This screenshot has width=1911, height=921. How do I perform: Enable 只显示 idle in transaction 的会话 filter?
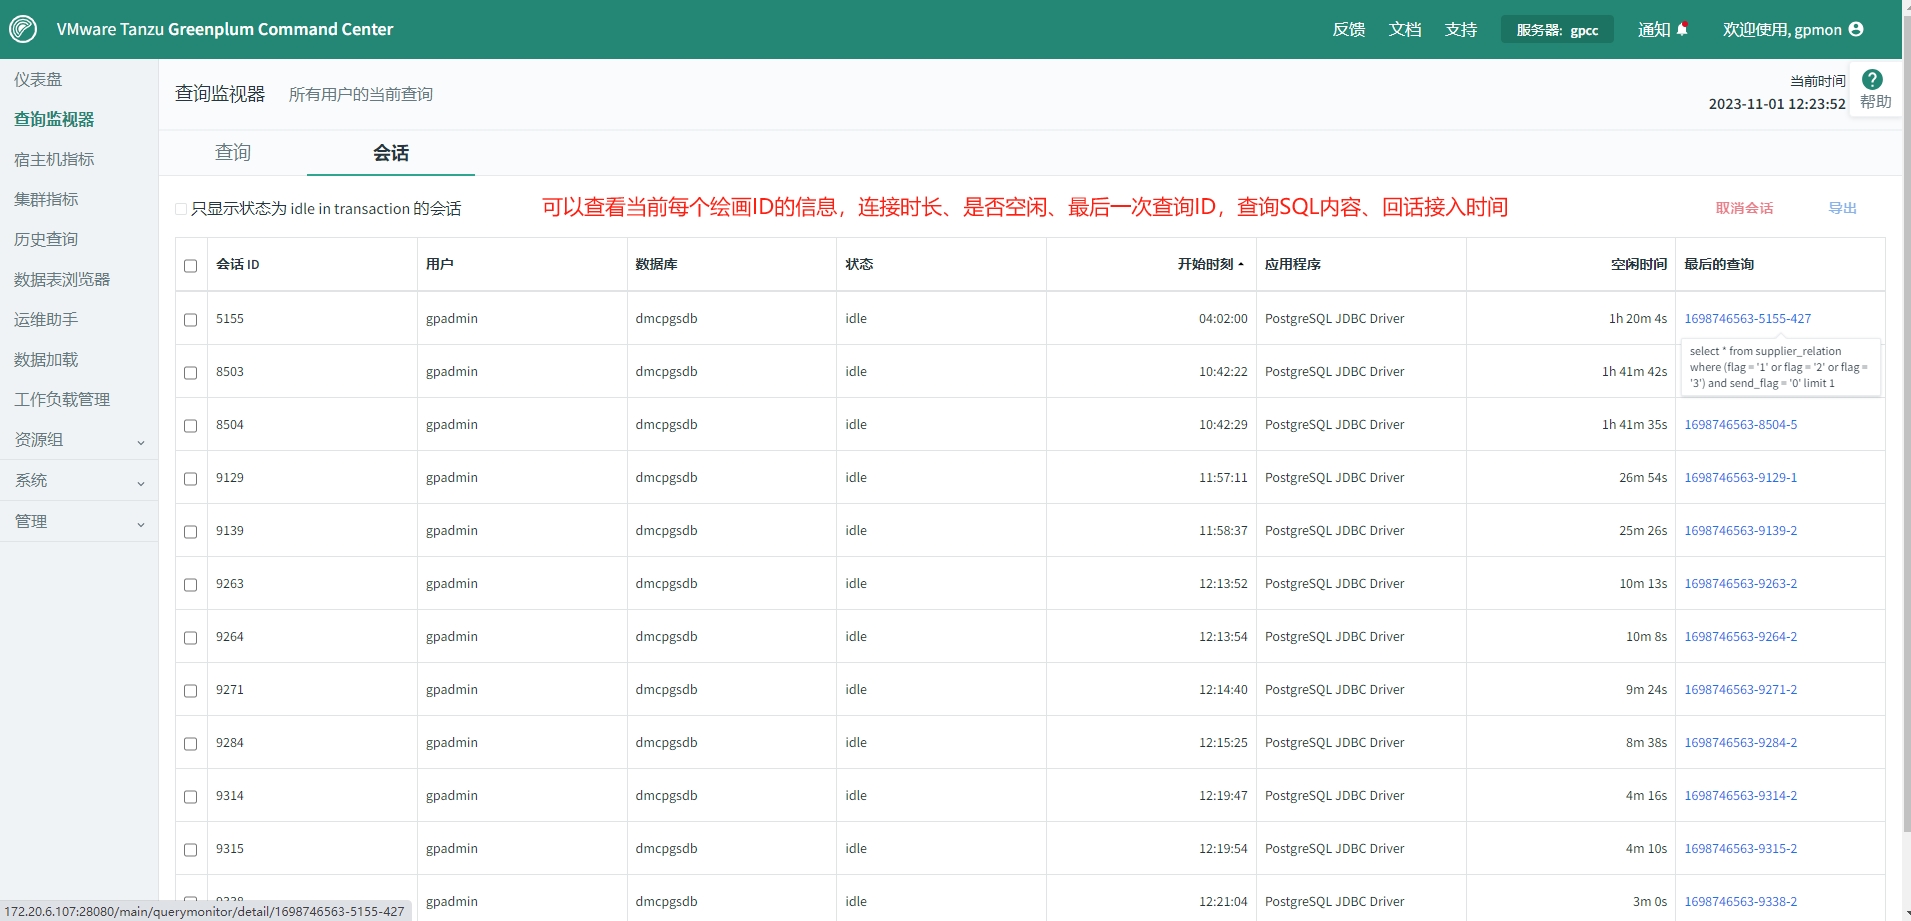[x=181, y=208]
